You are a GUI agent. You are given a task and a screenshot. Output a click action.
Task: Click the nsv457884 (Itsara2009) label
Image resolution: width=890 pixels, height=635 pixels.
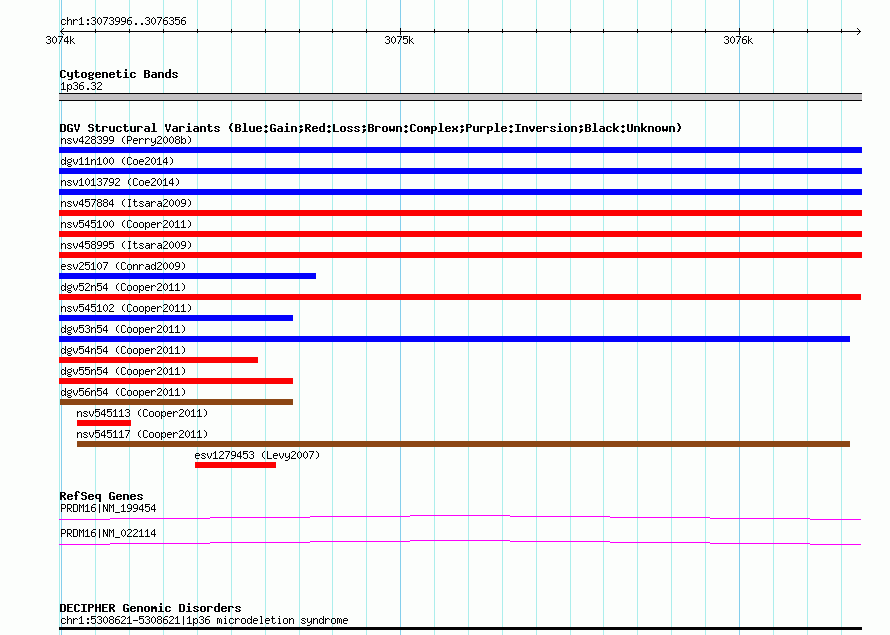click(126, 203)
